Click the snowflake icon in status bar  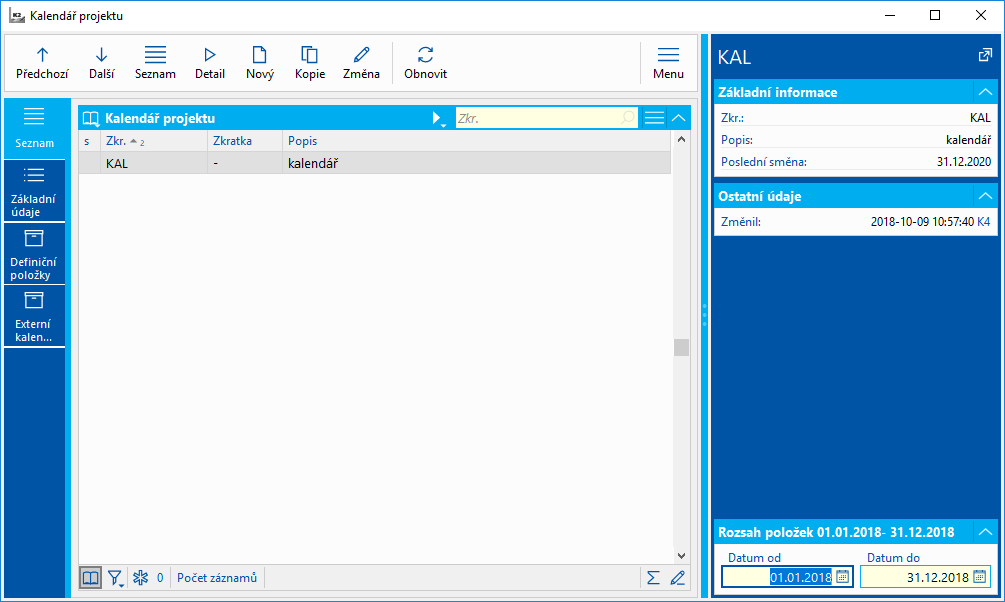click(140, 578)
